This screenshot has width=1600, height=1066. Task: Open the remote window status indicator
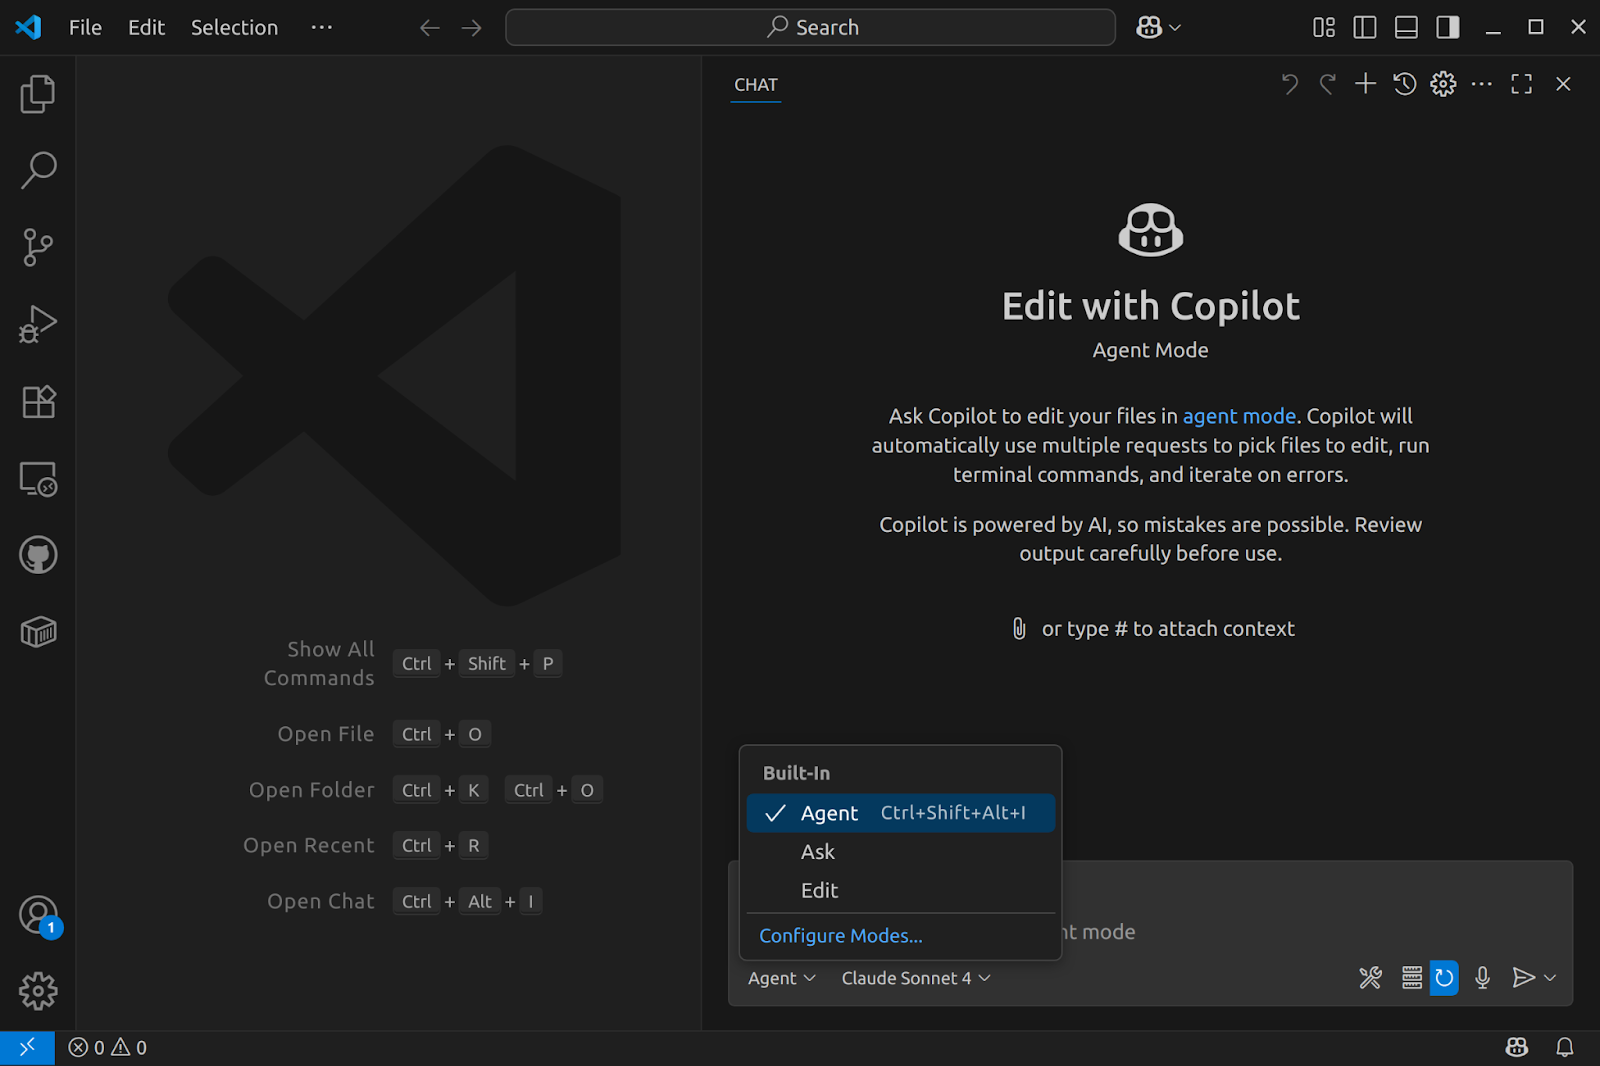click(x=27, y=1047)
